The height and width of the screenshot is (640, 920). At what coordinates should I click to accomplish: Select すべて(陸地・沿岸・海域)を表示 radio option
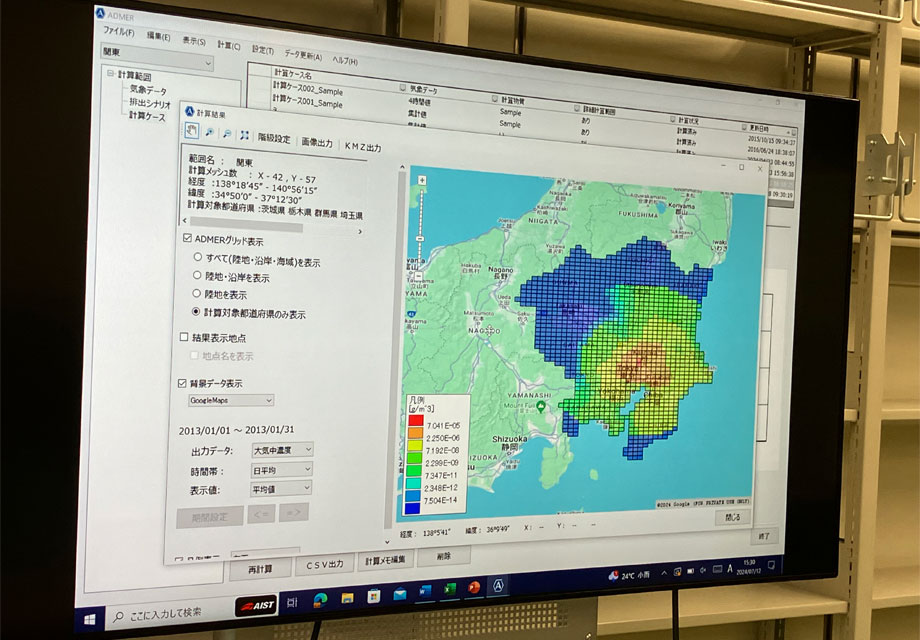[198, 257]
